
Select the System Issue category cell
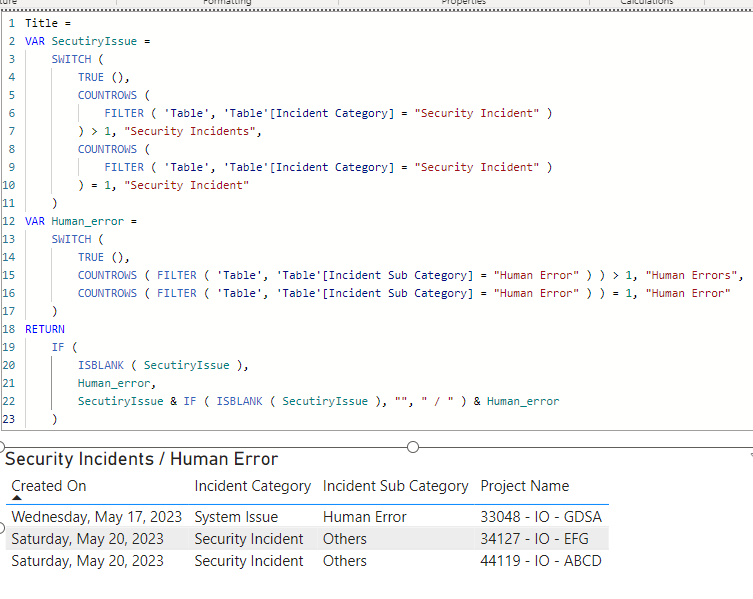point(236,517)
